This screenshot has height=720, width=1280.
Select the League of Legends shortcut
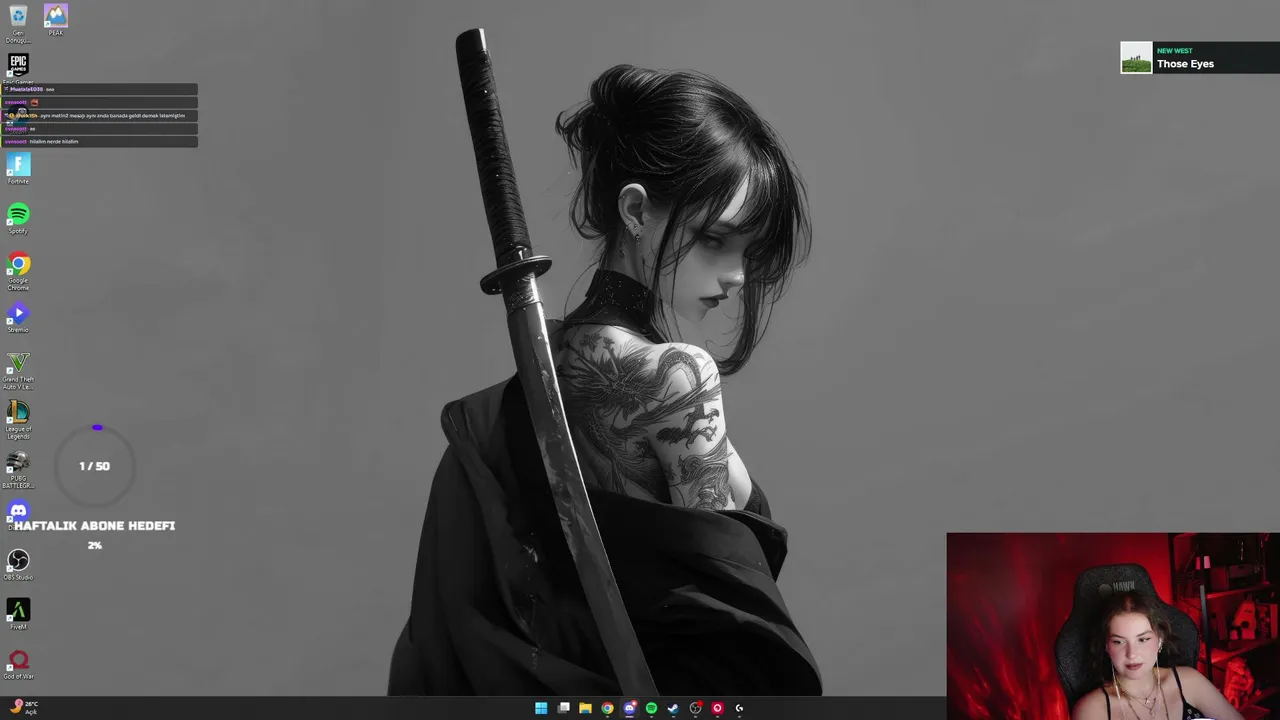pyautogui.click(x=18, y=420)
